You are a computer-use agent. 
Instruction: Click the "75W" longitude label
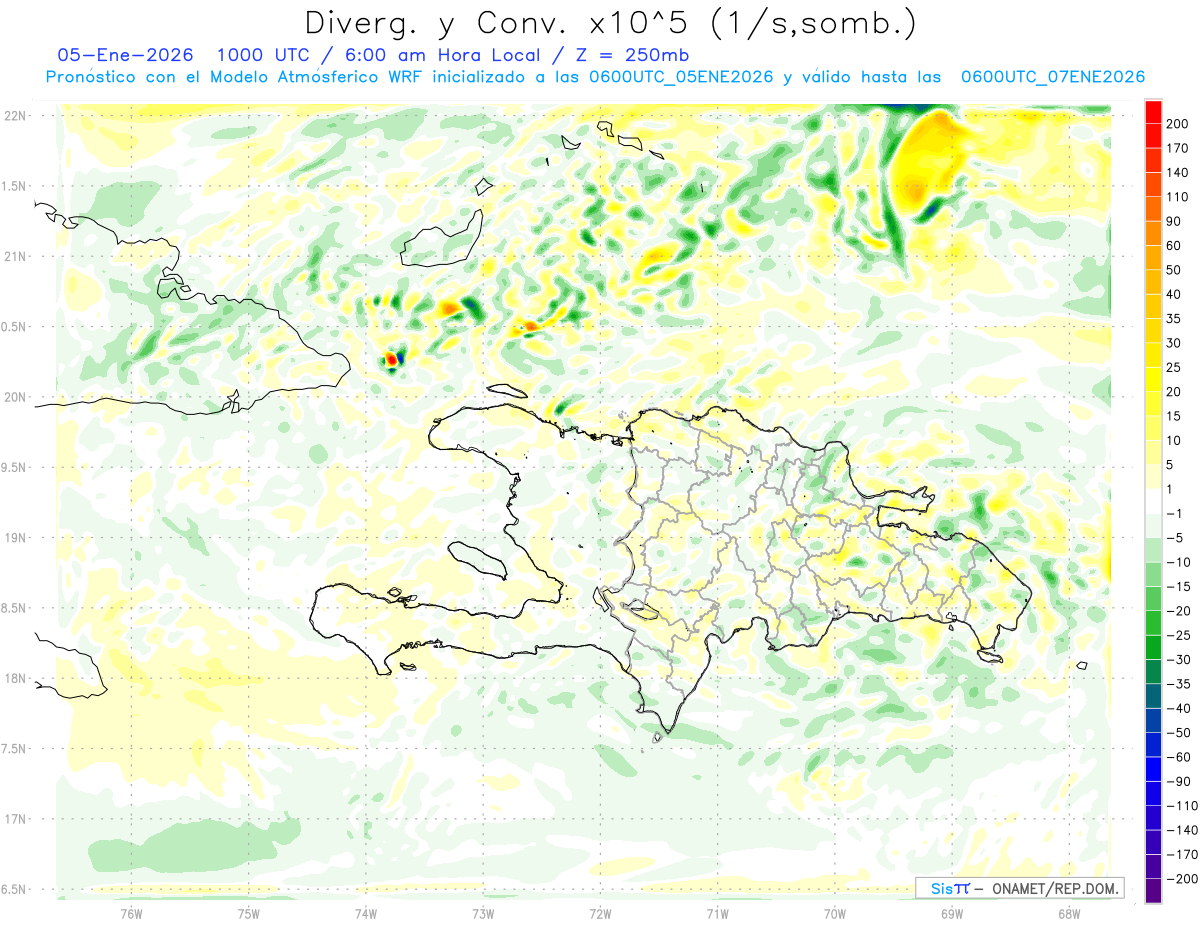tap(249, 912)
